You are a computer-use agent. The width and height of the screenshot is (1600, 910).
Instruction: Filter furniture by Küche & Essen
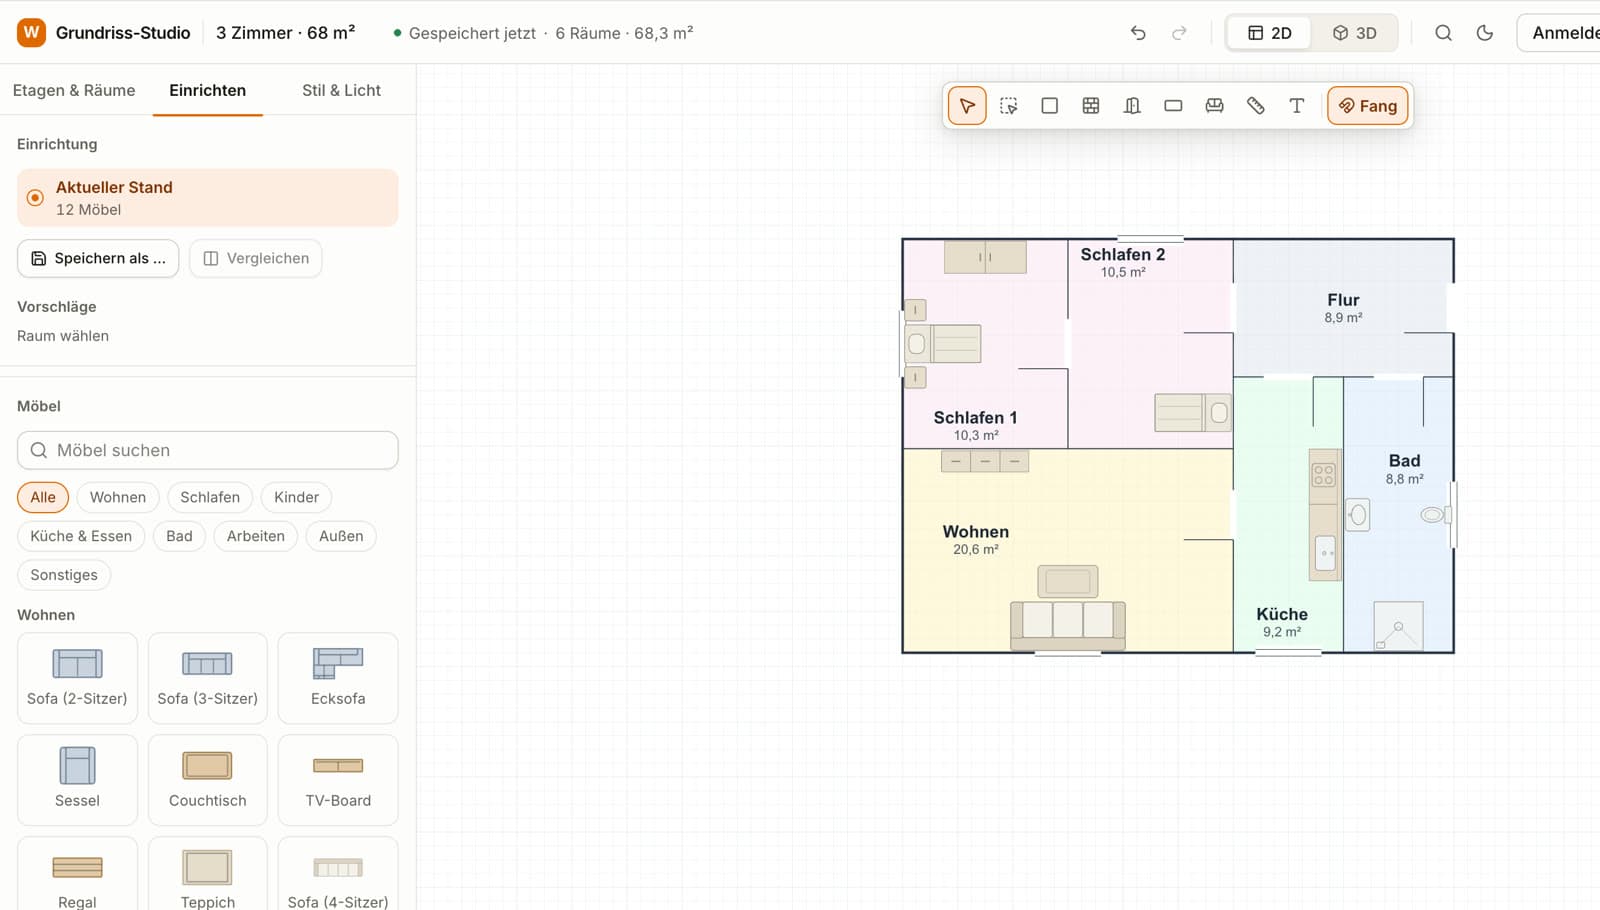click(81, 536)
